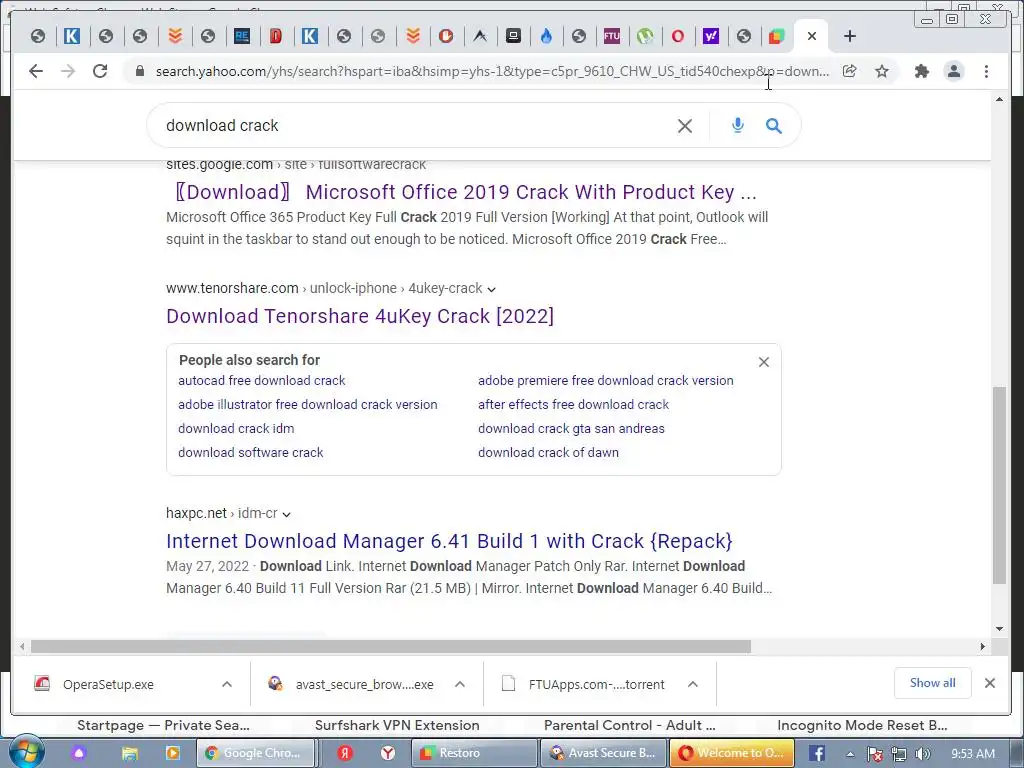Open Chrome's three-dot menu
The image size is (1024, 768).
986,71
